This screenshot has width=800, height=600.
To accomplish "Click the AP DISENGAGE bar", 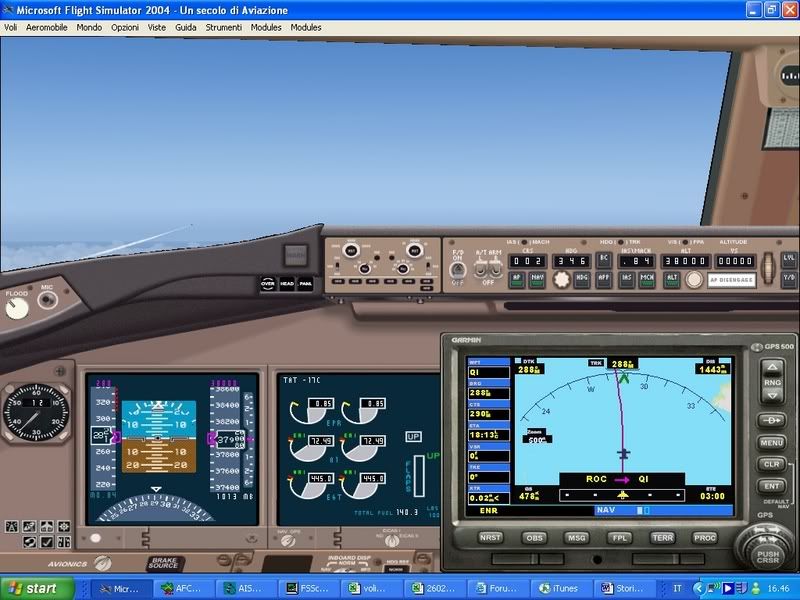I will pos(732,280).
